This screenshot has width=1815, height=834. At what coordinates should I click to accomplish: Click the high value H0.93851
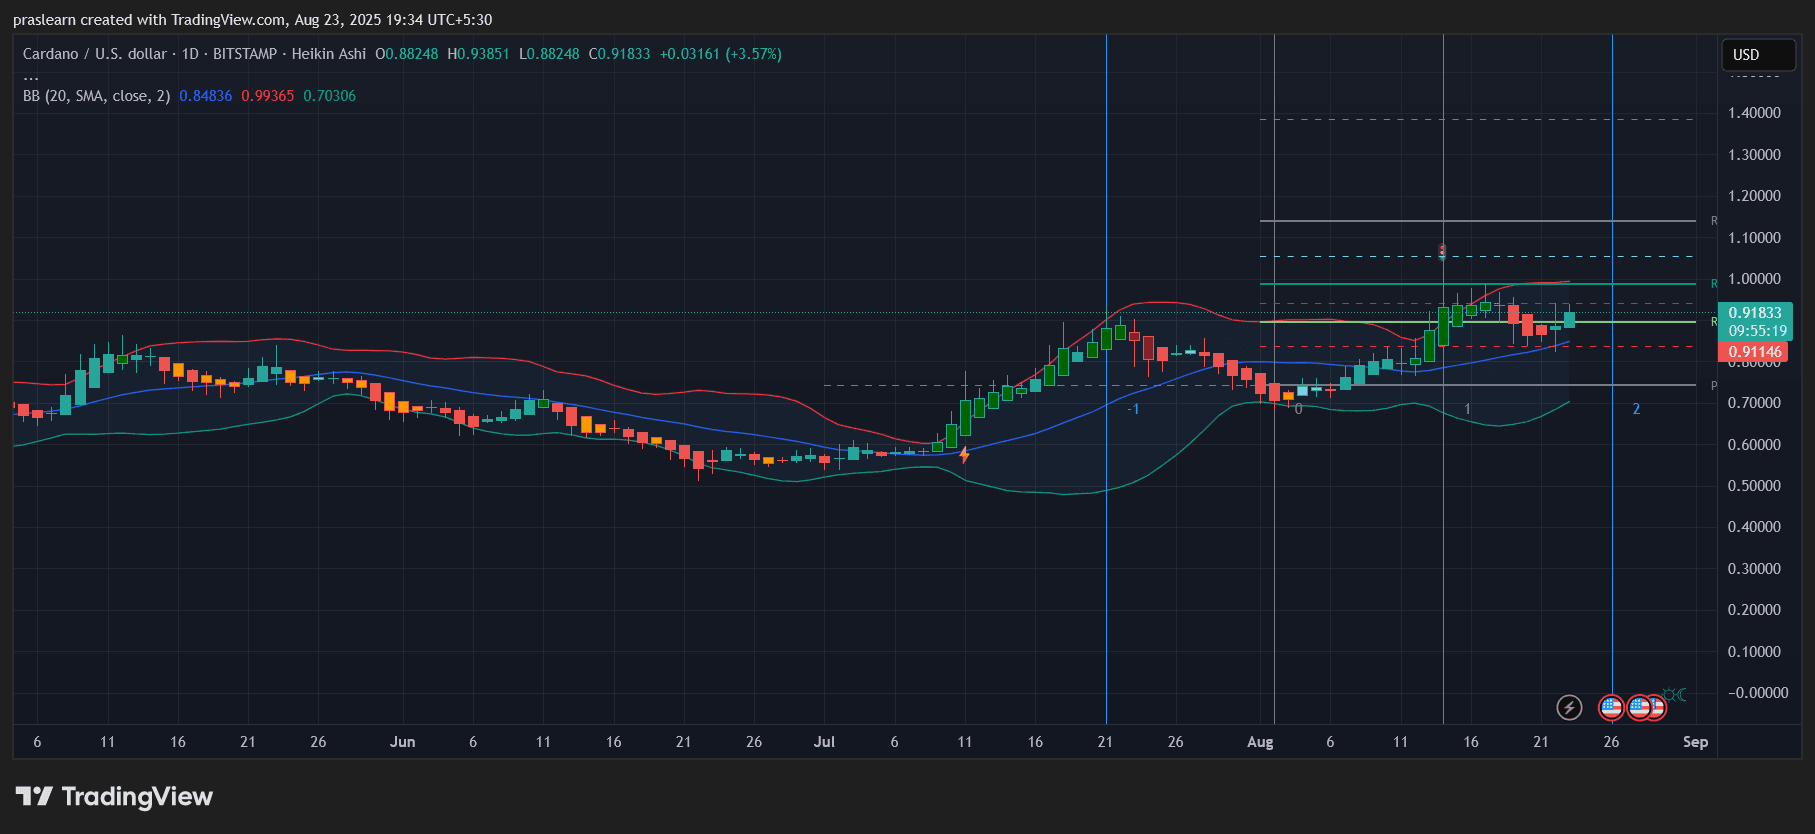coord(479,54)
